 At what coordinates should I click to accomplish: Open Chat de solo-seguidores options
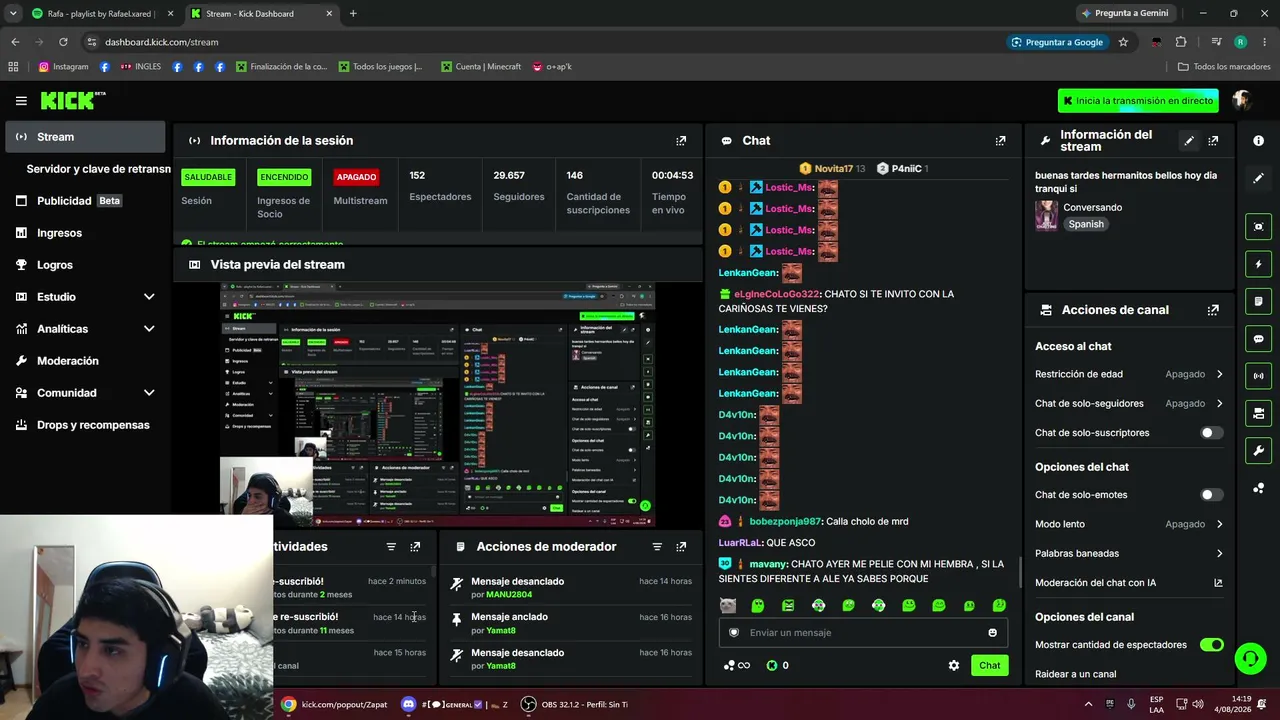1129,403
